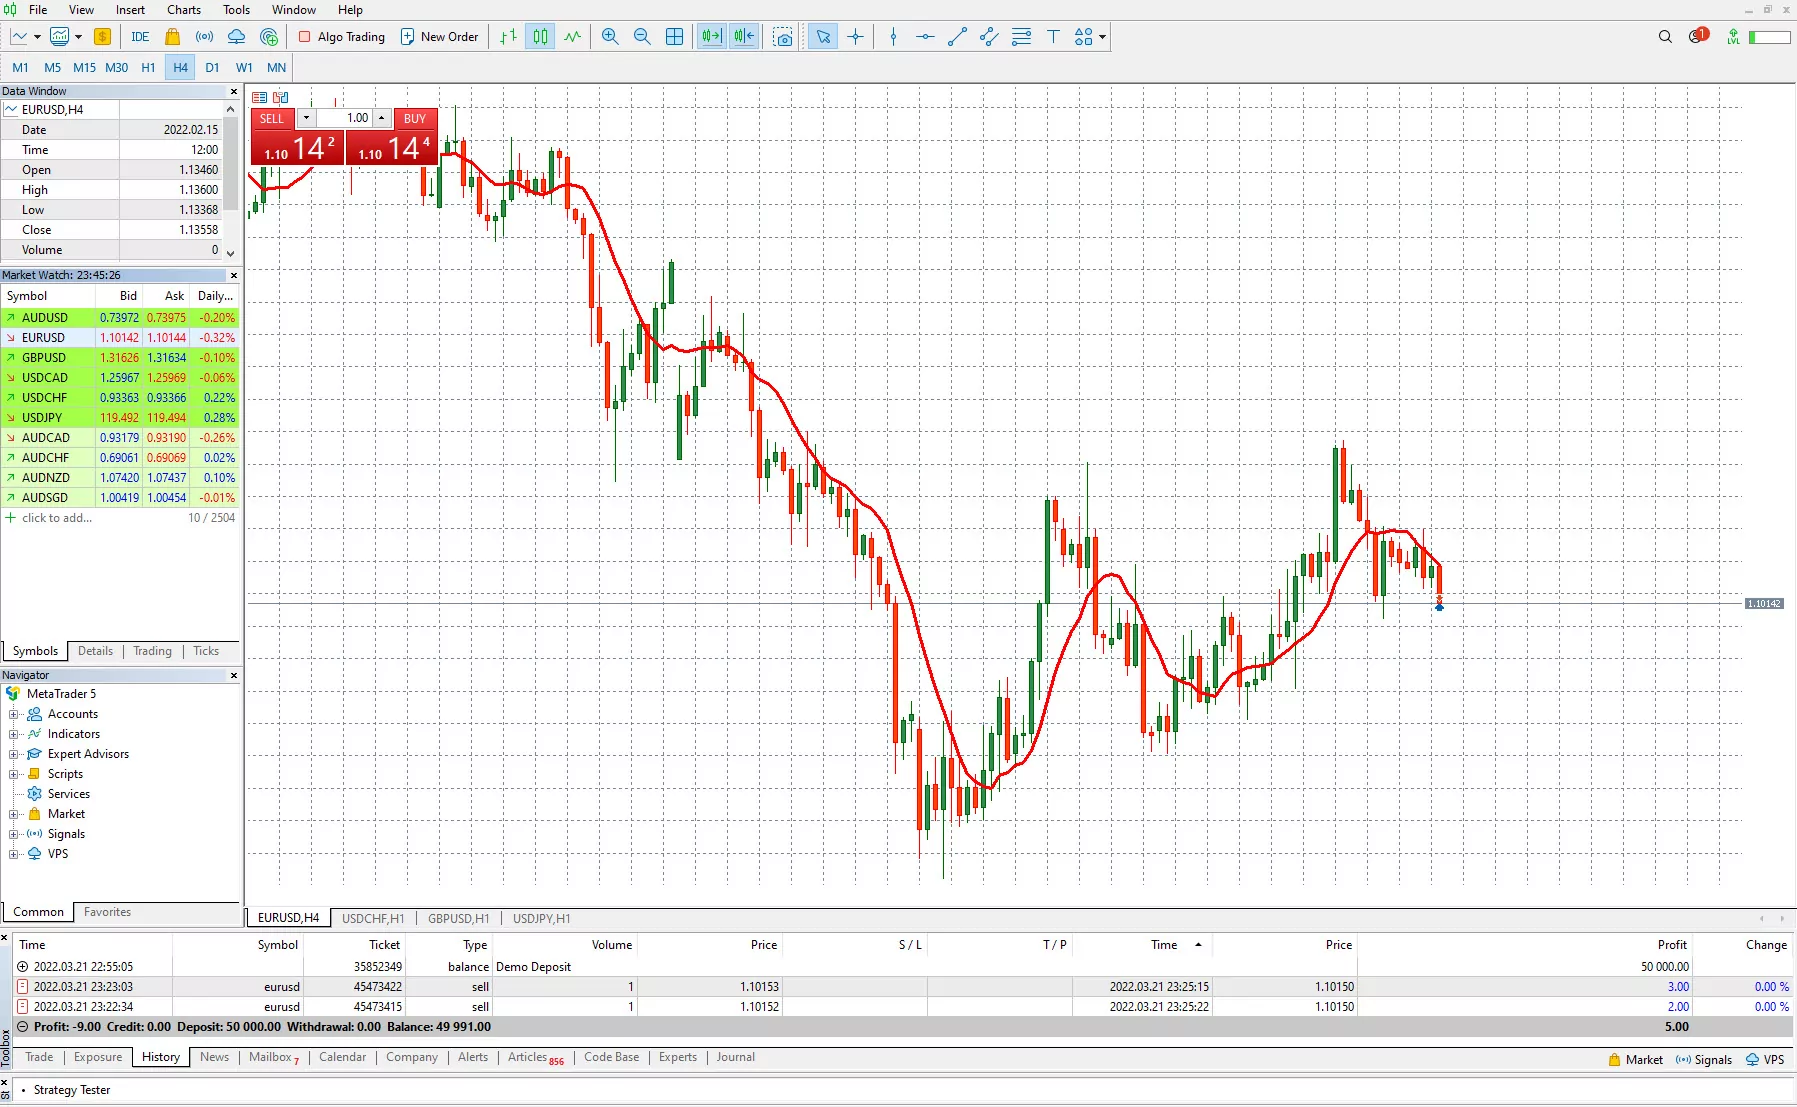Switch chart to line chart icon

coord(572,37)
